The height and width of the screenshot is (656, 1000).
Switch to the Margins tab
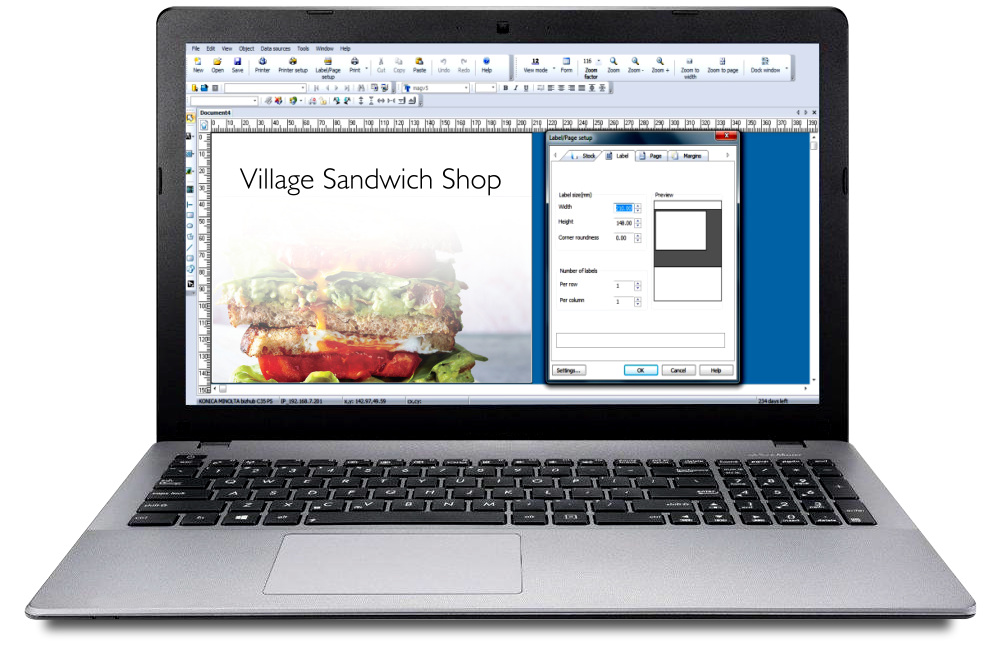coord(692,156)
